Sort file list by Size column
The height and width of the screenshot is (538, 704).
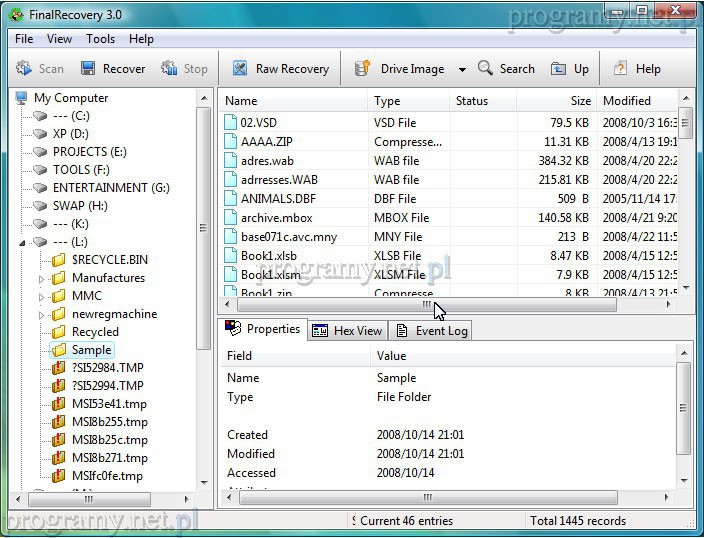[x=555, y=101]
